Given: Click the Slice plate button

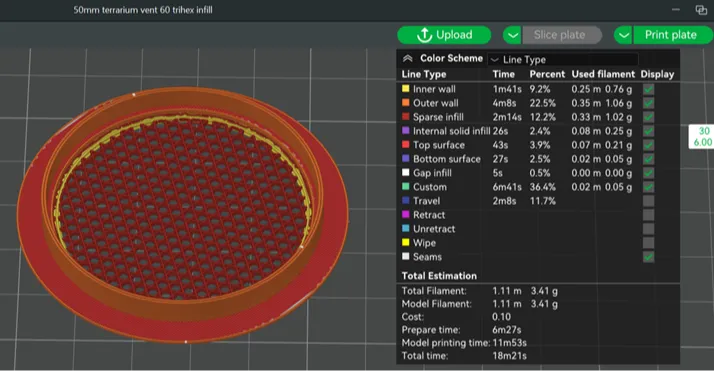Looking at the screenshot, I should coord(562,35).
